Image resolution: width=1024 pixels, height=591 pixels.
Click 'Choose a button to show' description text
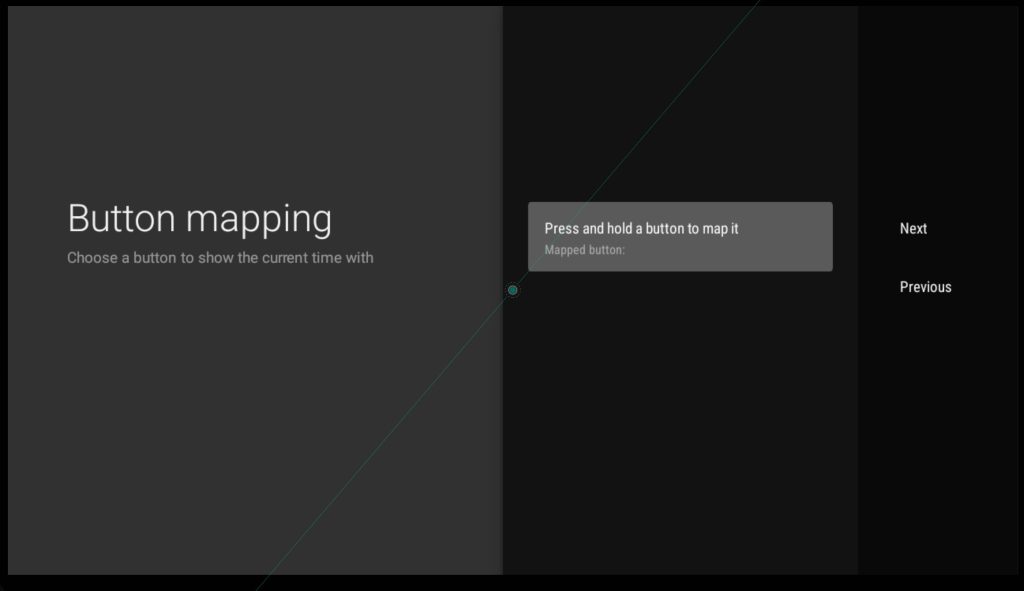pyautogui.click(x=220, y=258)
